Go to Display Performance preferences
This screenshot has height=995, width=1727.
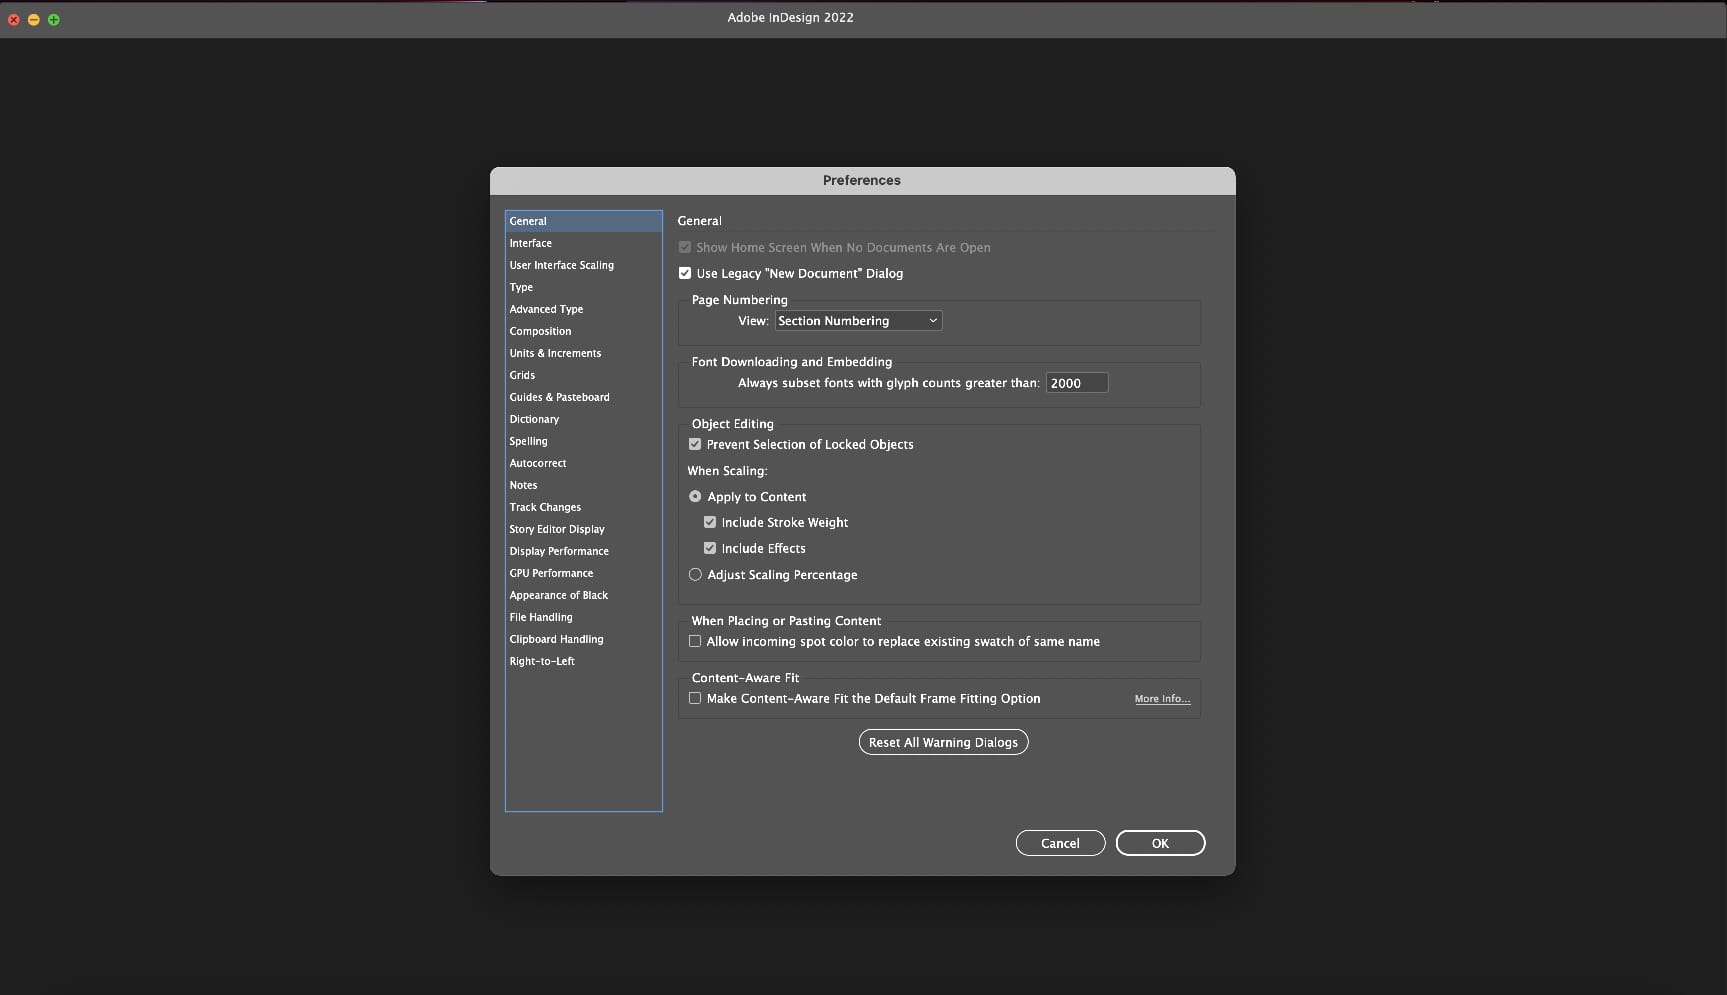[x=584, y=551]
